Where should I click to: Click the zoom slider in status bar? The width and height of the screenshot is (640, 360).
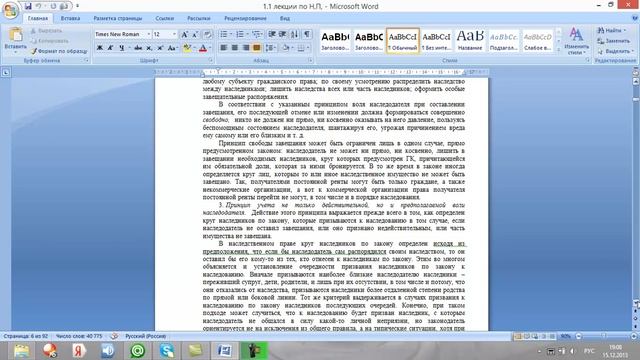605,336
